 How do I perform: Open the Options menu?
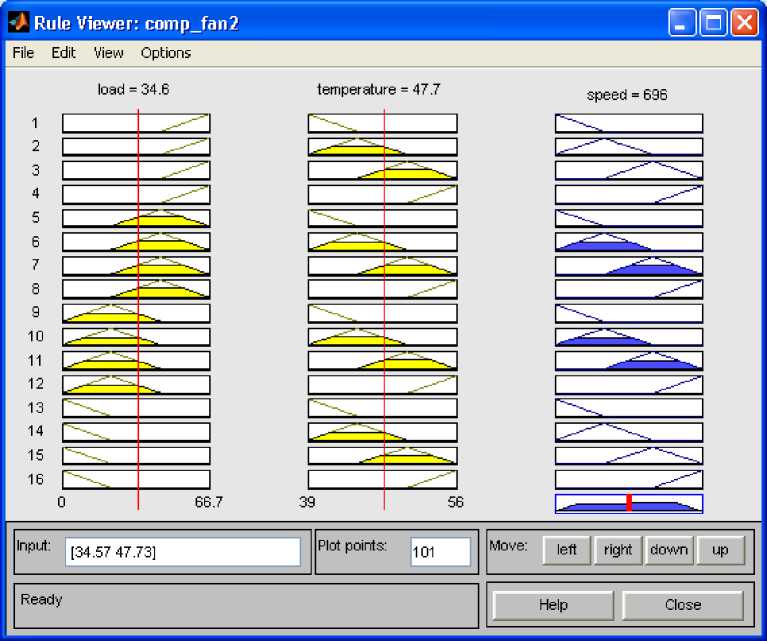tap(166, 53)
